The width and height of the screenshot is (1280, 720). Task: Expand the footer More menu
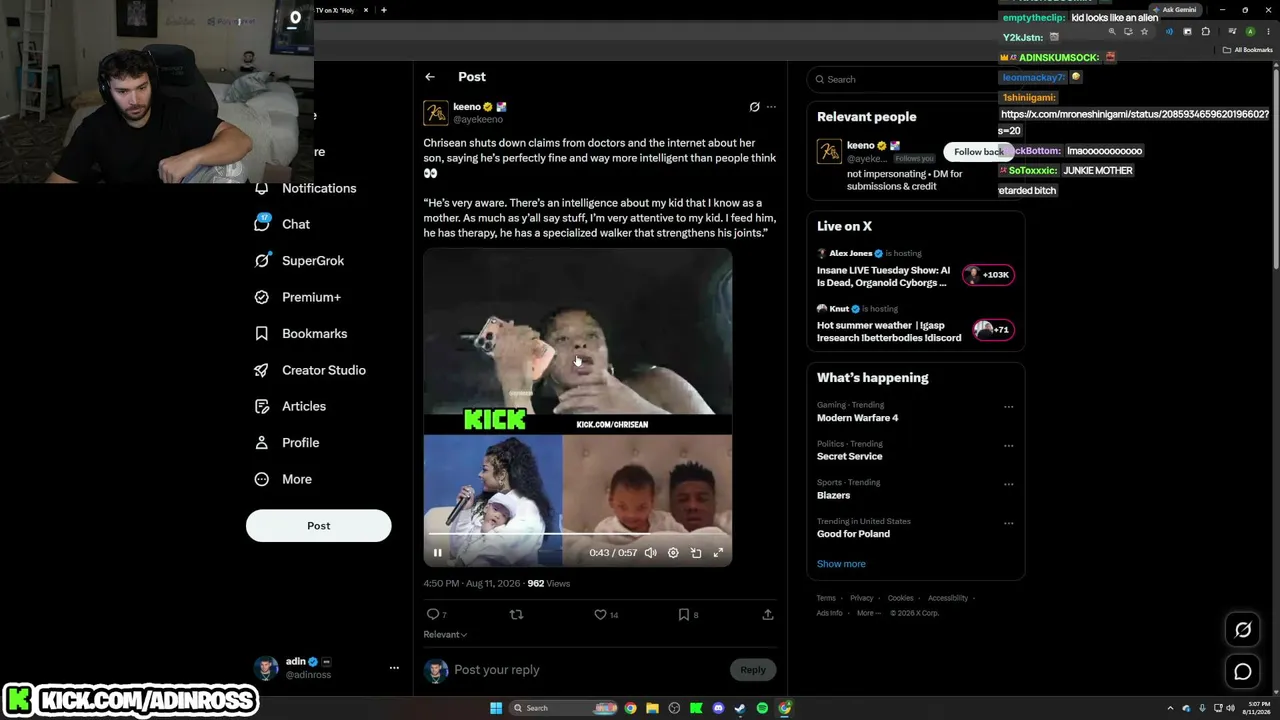867,613
